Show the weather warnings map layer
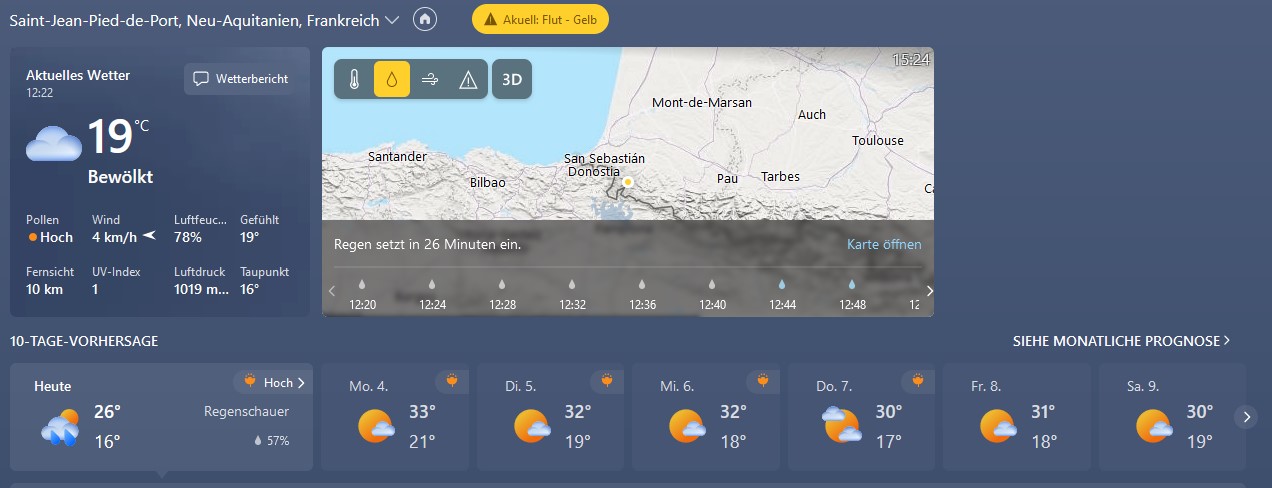The height and width of the screenshot is (488, 1272). click(x=468, y=80)
